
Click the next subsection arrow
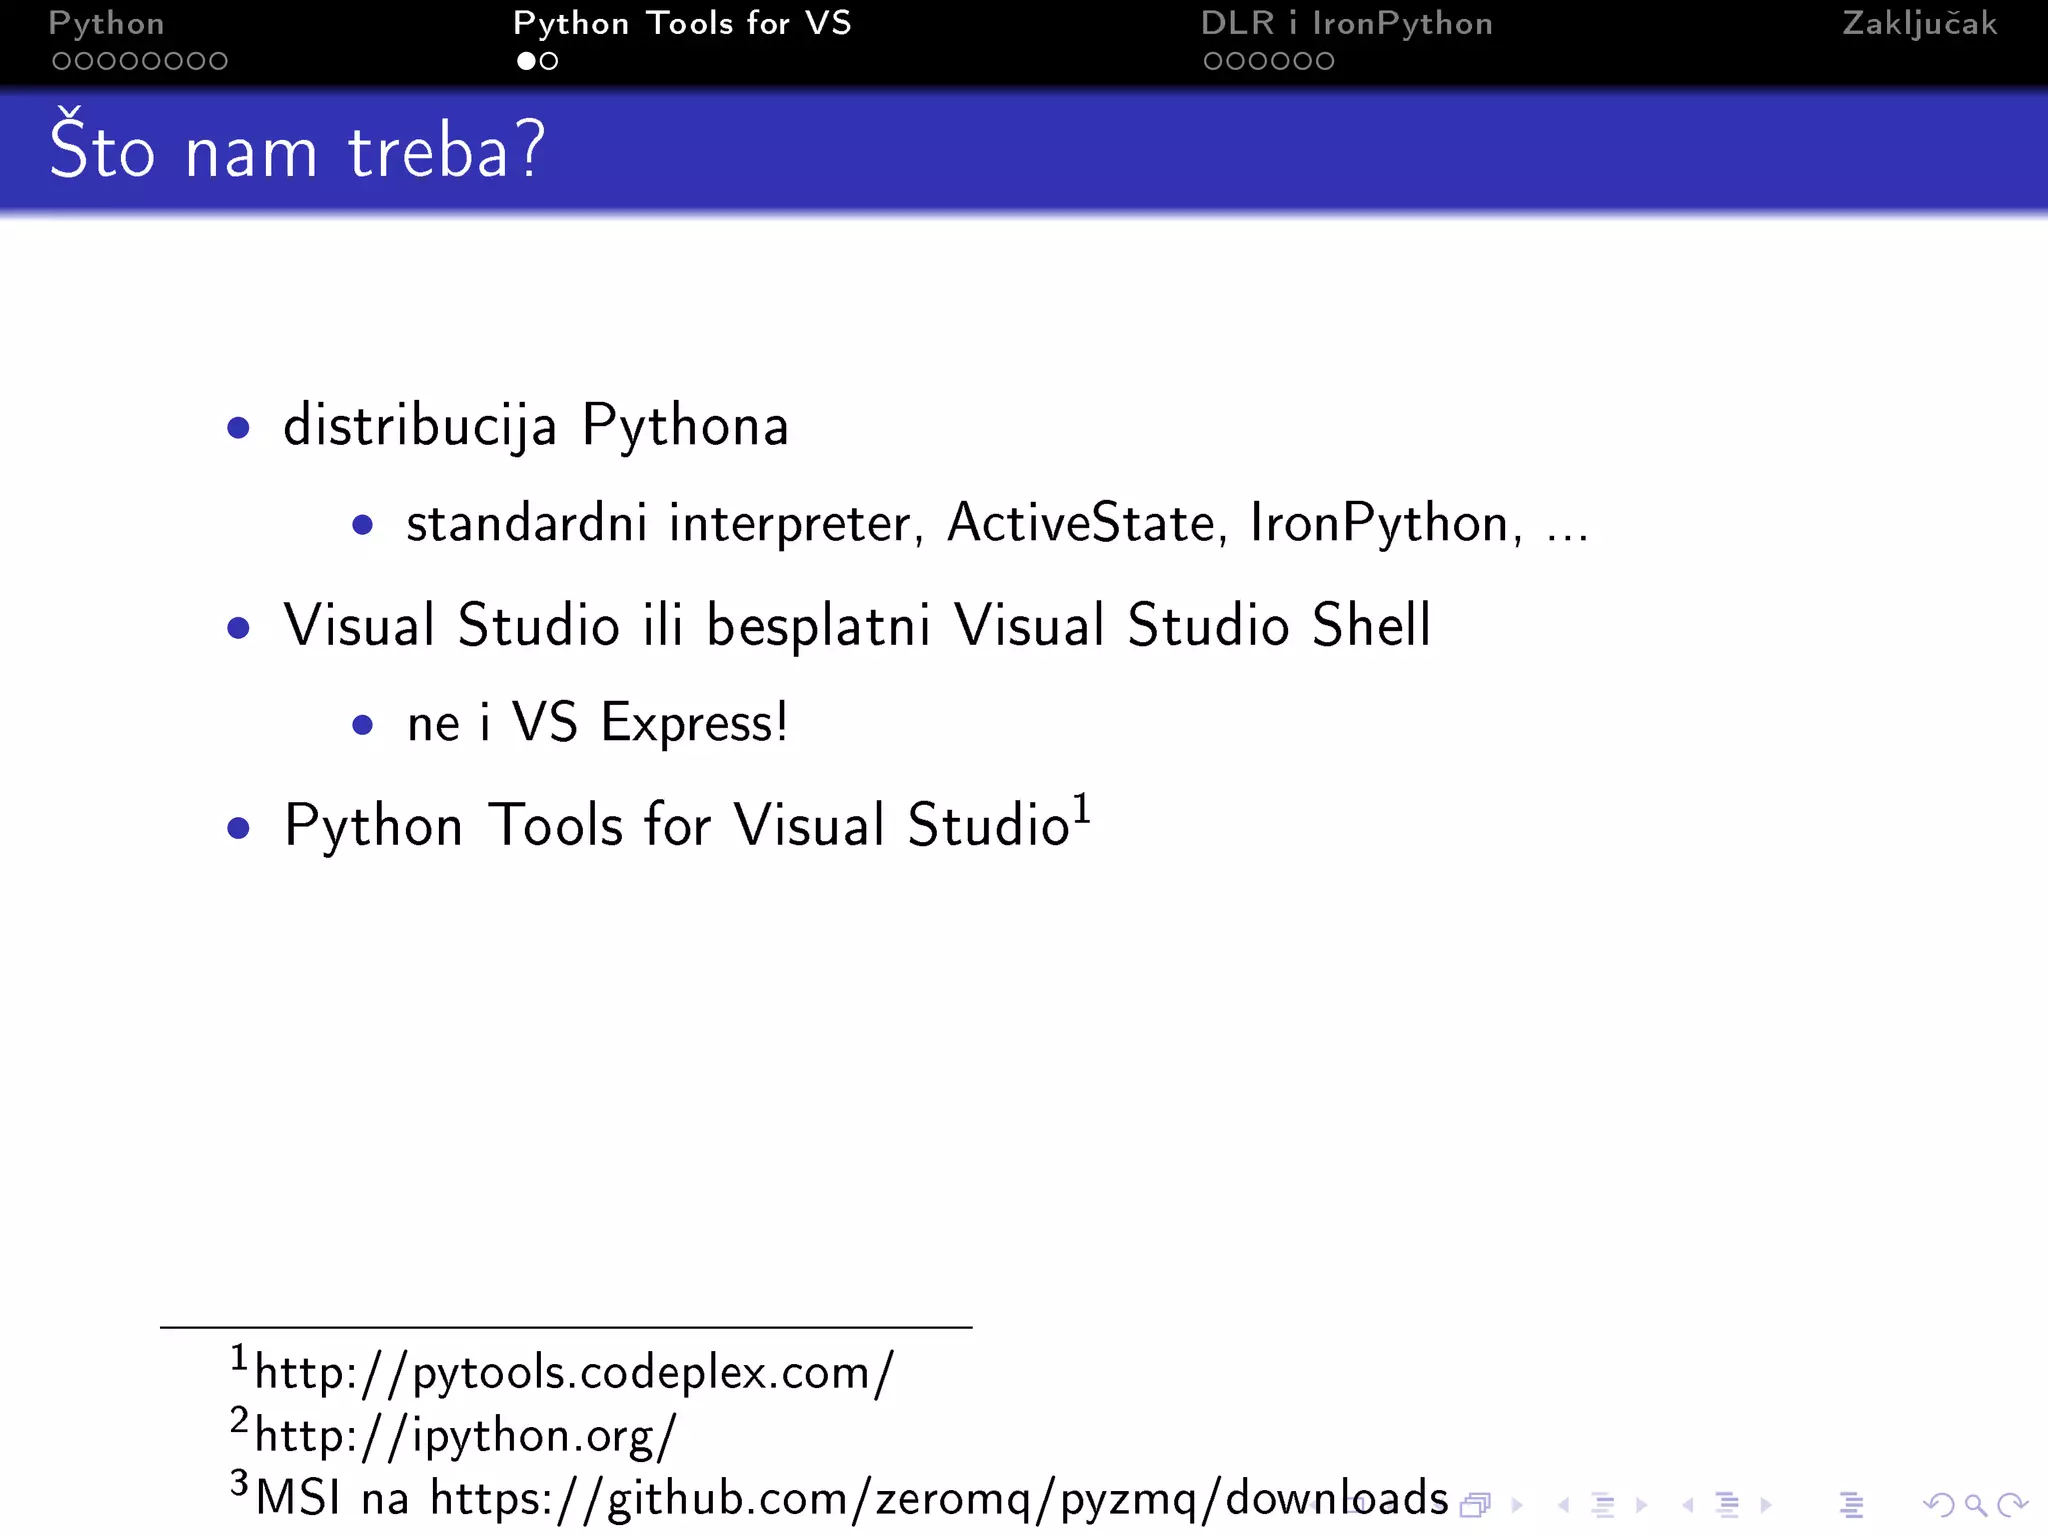click(x=1641, y=1504)
